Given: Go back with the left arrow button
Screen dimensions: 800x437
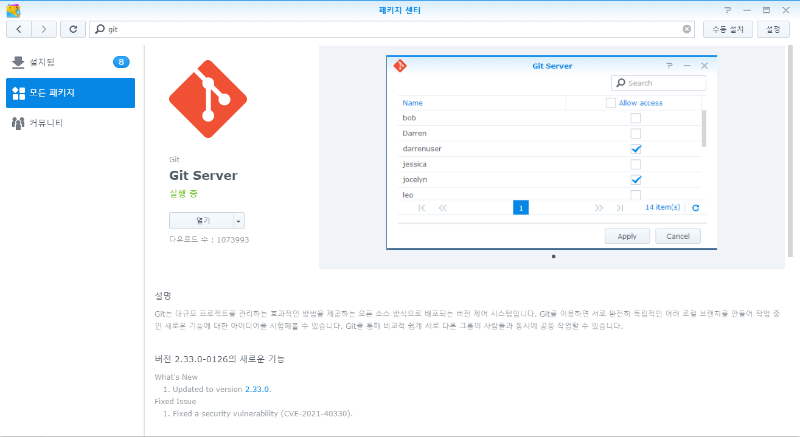Looking at the screenshot, I should click(x=19, y=29).
